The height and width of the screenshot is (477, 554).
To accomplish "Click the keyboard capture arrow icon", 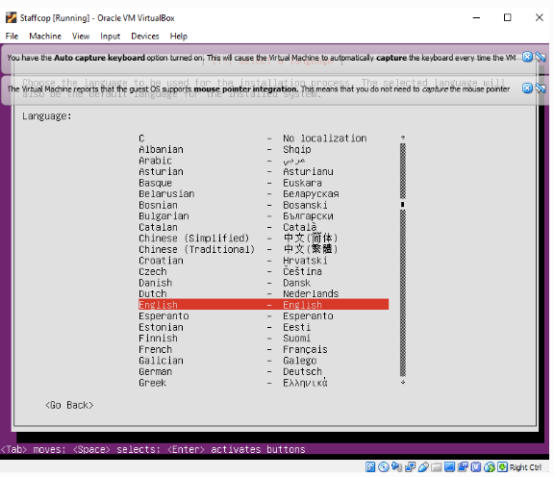I will coord(502,467).
